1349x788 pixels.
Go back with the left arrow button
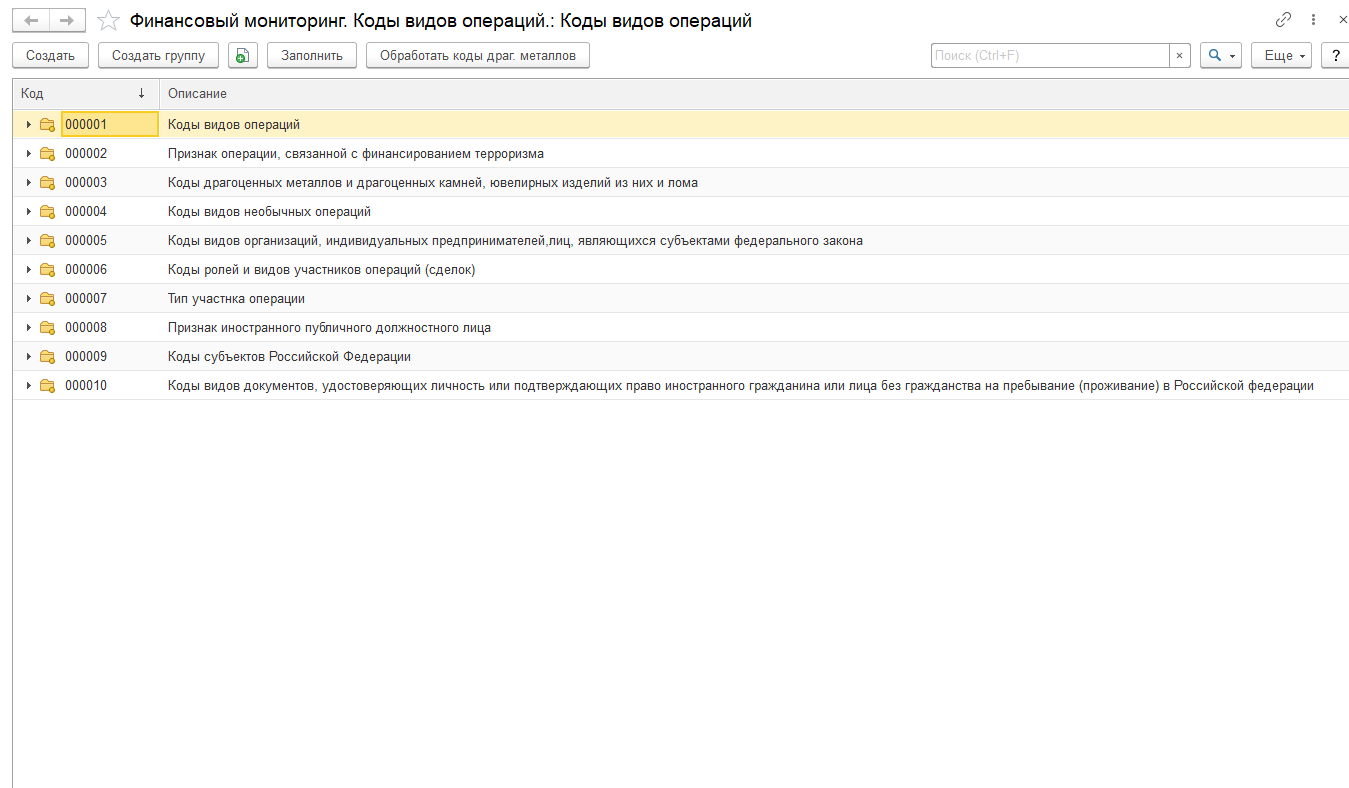31,20
